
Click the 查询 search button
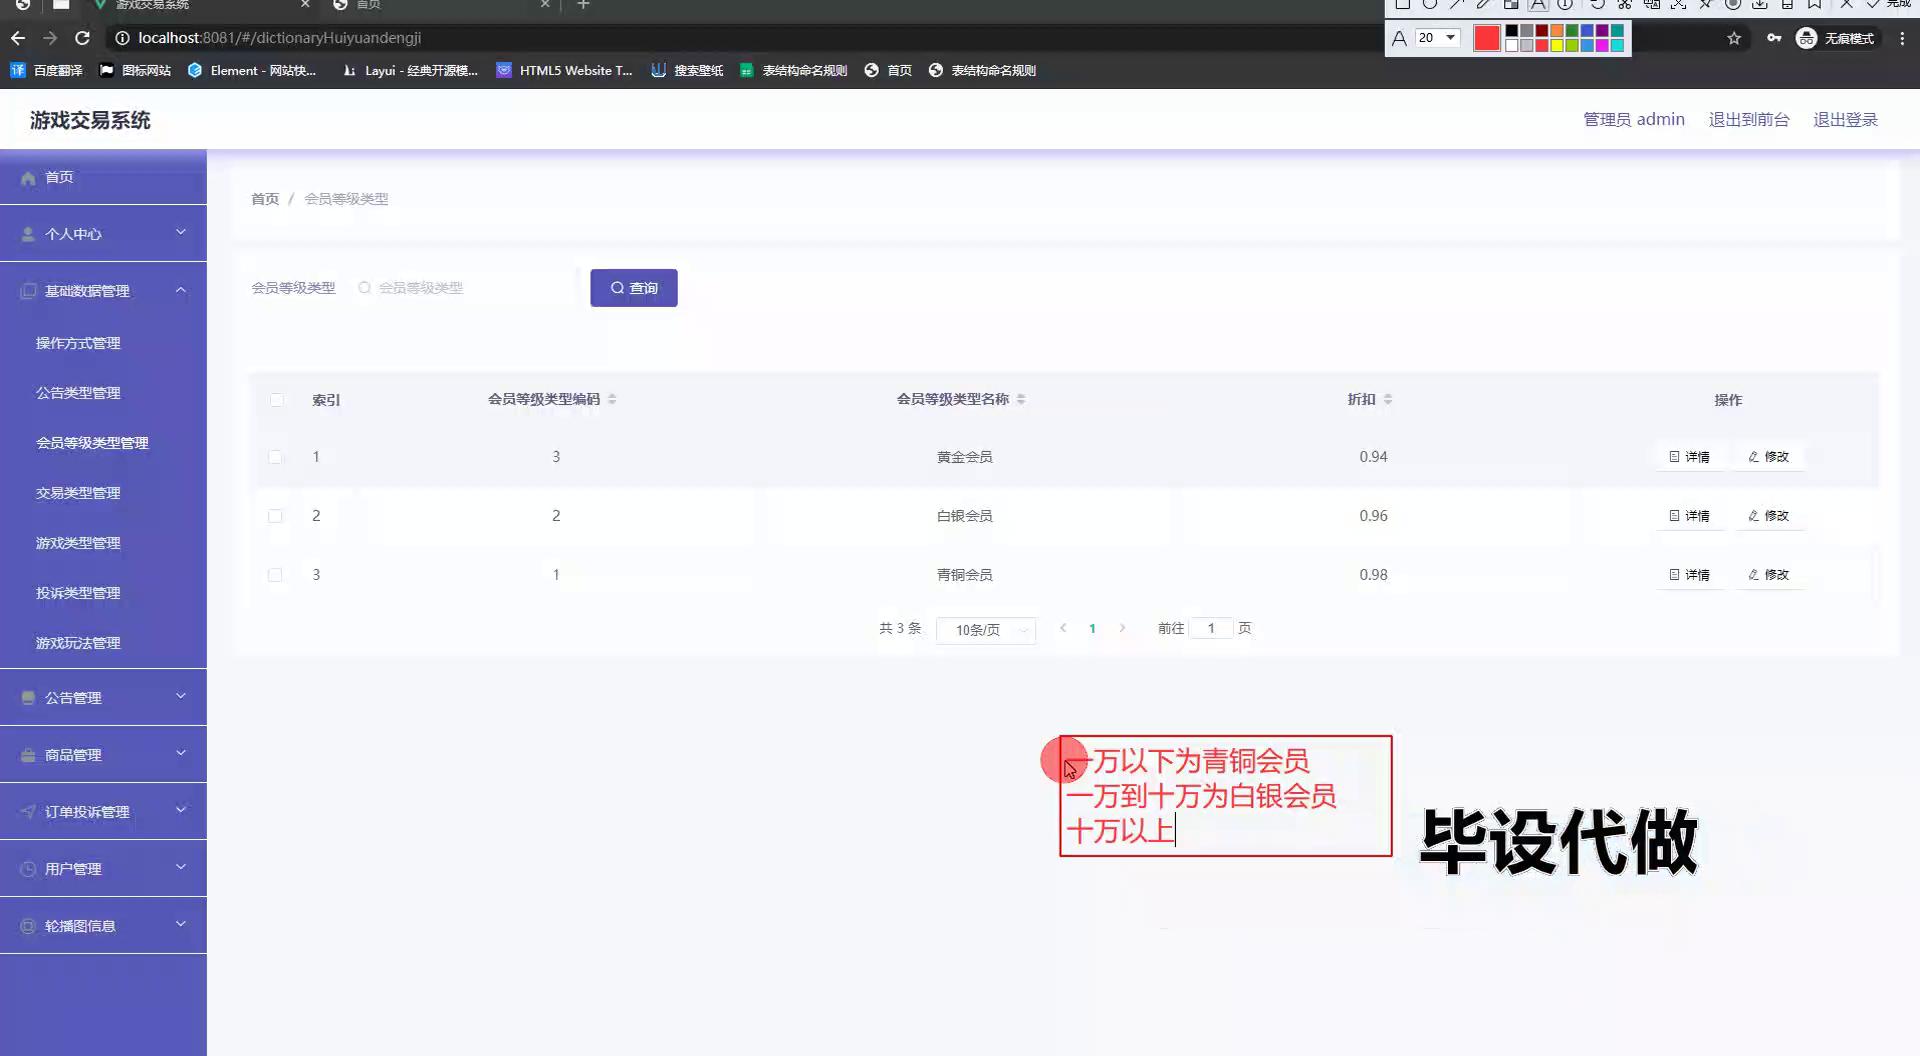click(x=633, y=288)
